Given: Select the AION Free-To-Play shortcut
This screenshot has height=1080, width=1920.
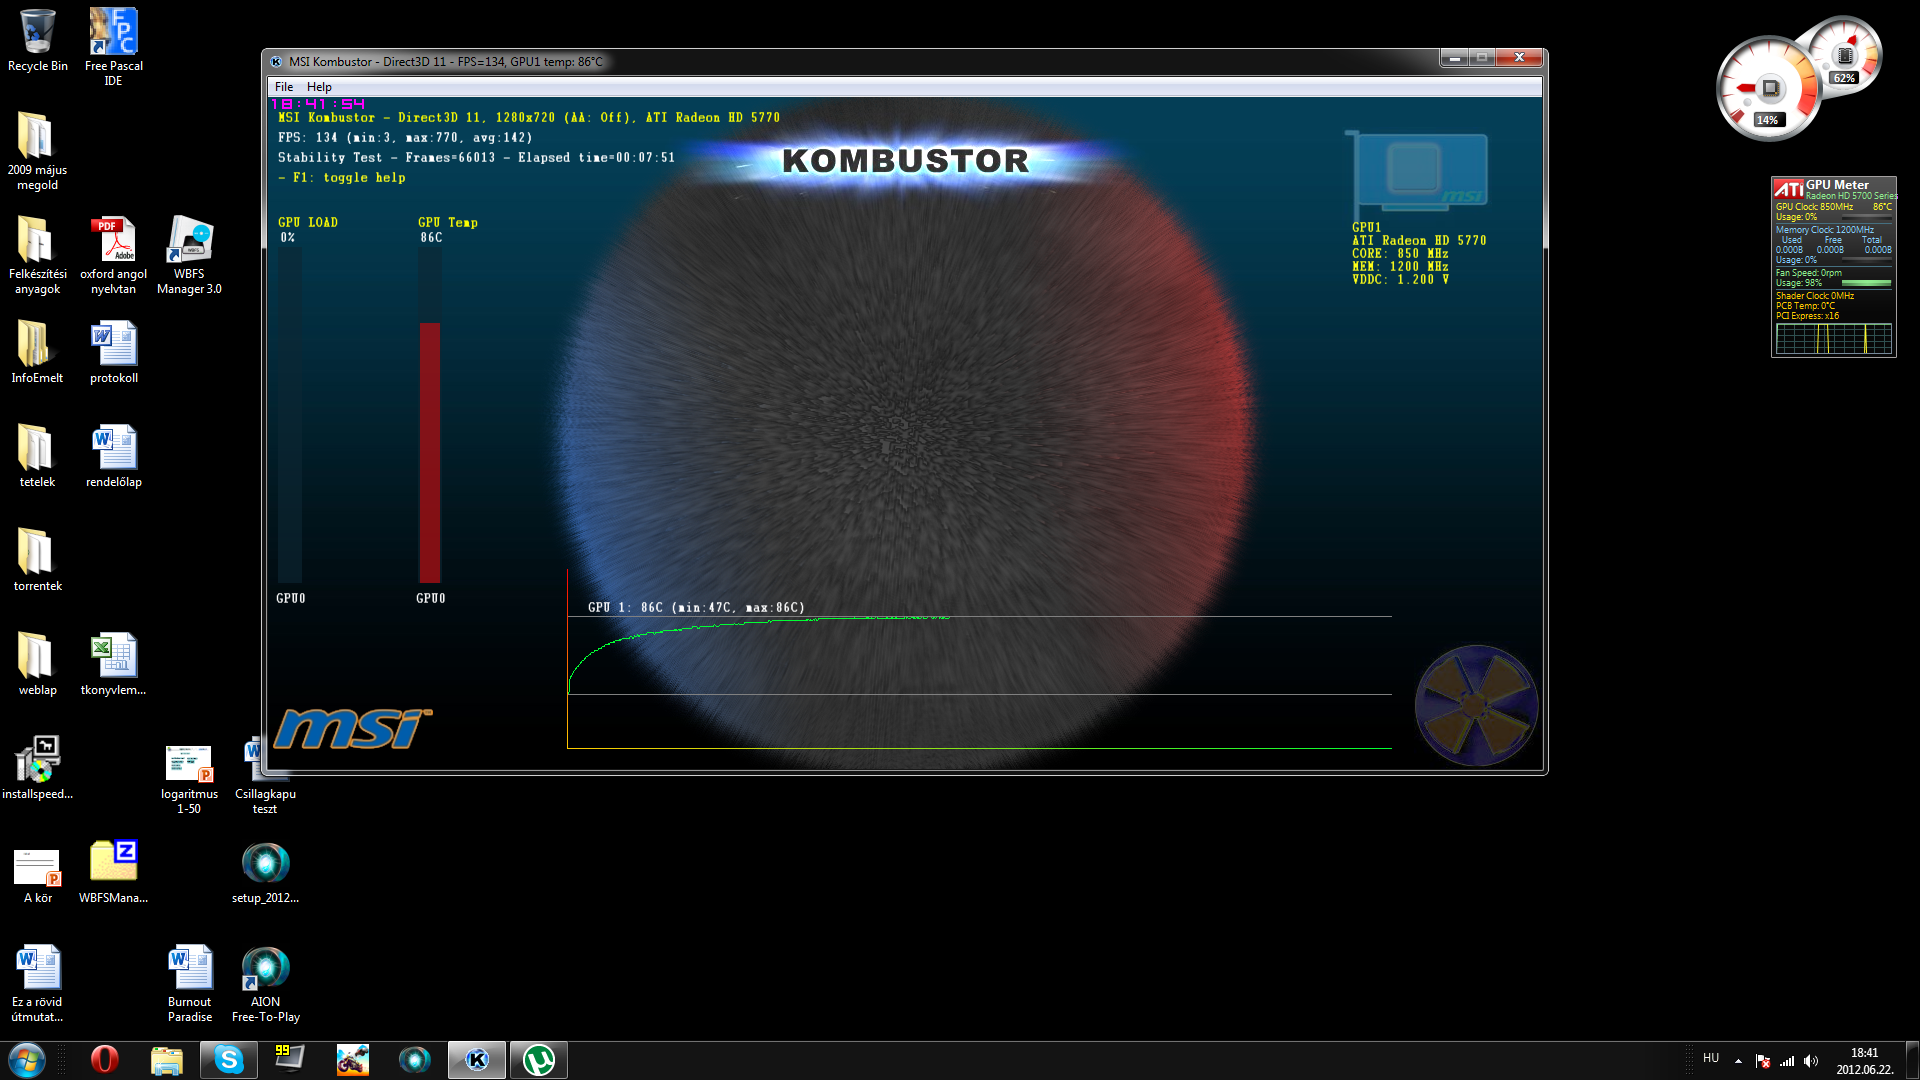Looking at the screenshot, I should [x=265, y=983].
